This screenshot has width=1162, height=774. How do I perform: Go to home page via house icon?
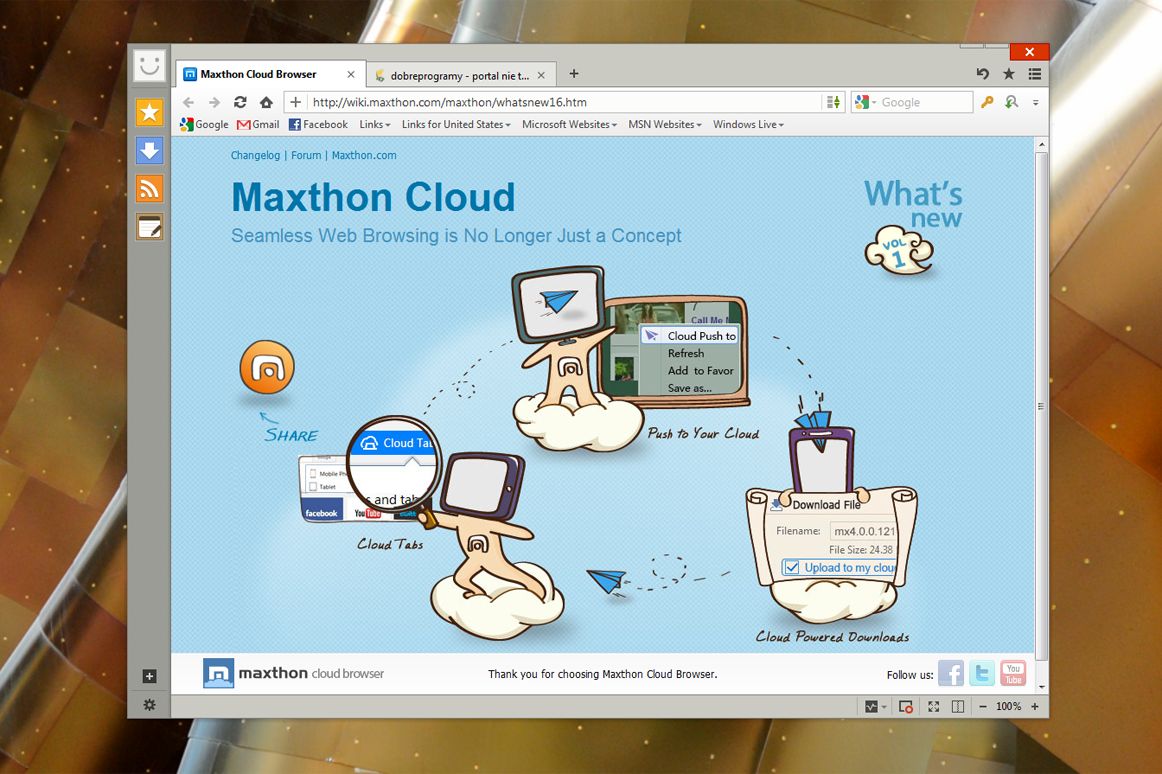click(x=266, y=102)
